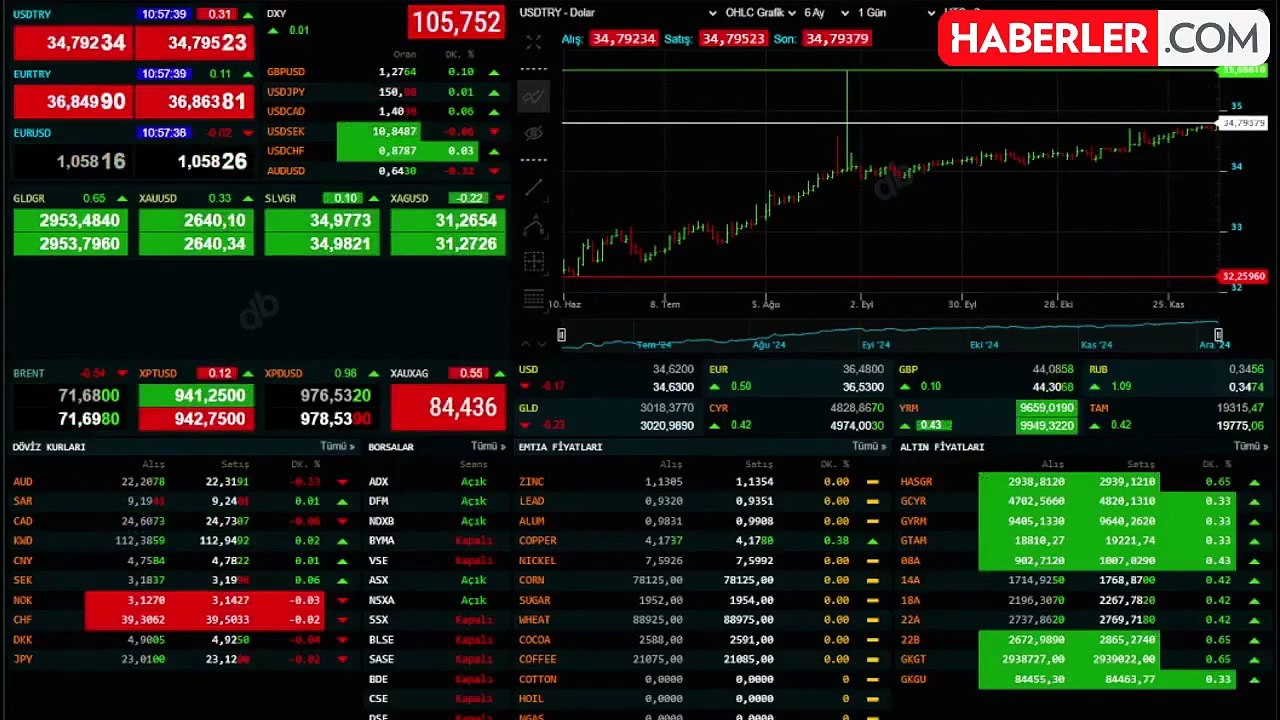
Task: Select the DÖVİZ KURLARI panel header
Action: pos(49,447)
